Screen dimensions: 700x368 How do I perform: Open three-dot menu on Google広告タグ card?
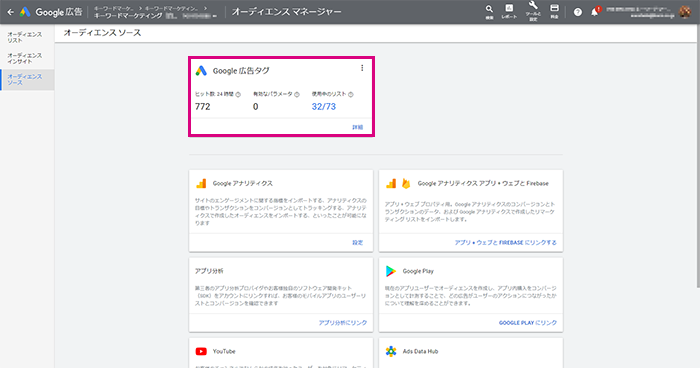click(x=362, y=68)
